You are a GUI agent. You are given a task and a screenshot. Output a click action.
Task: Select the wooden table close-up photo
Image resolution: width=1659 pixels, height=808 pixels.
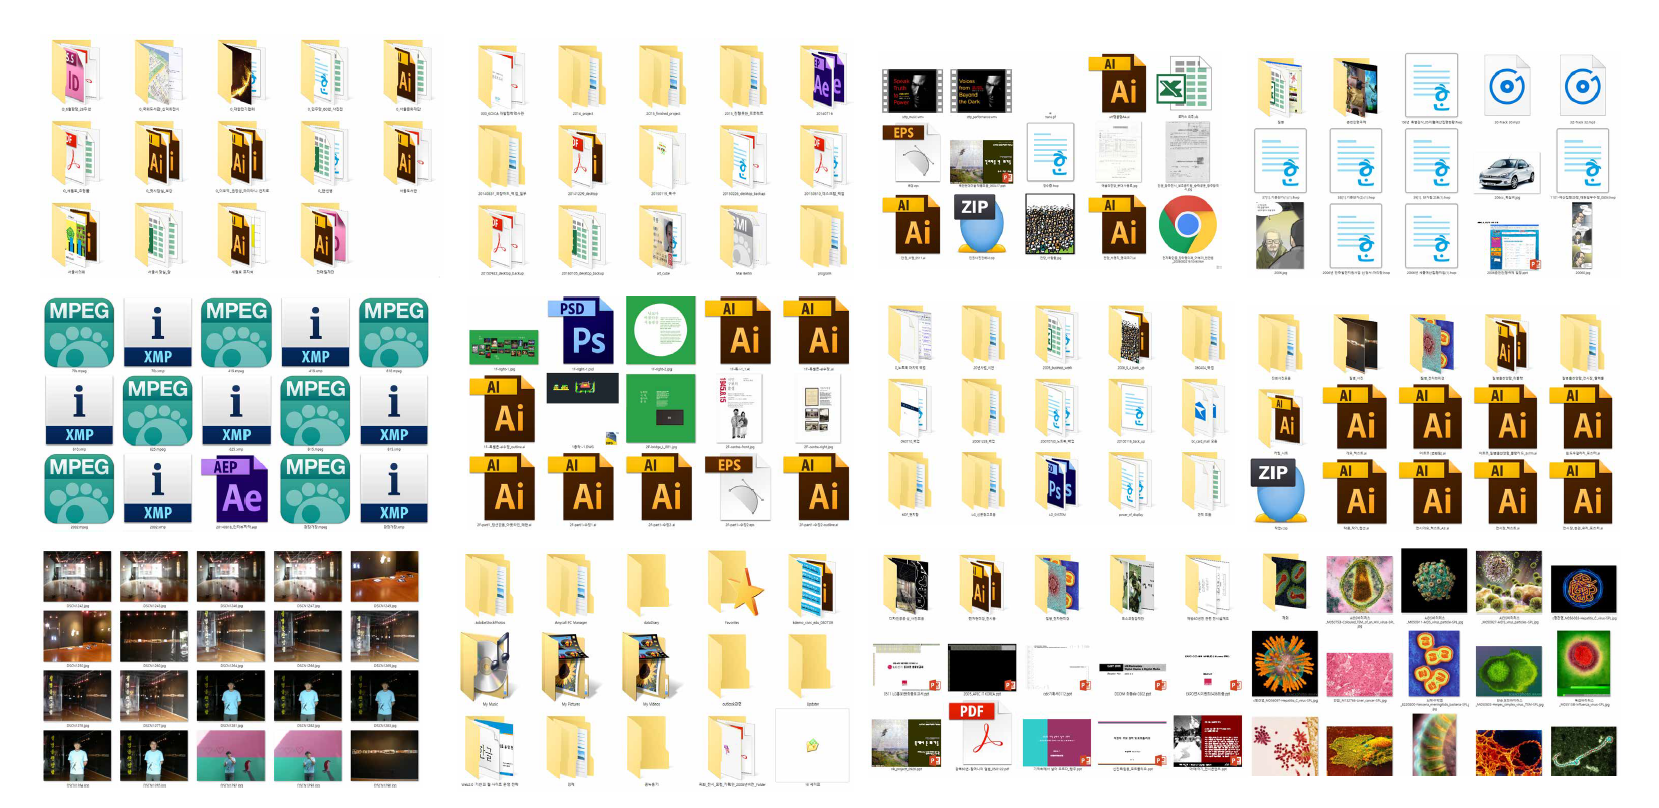385,576
